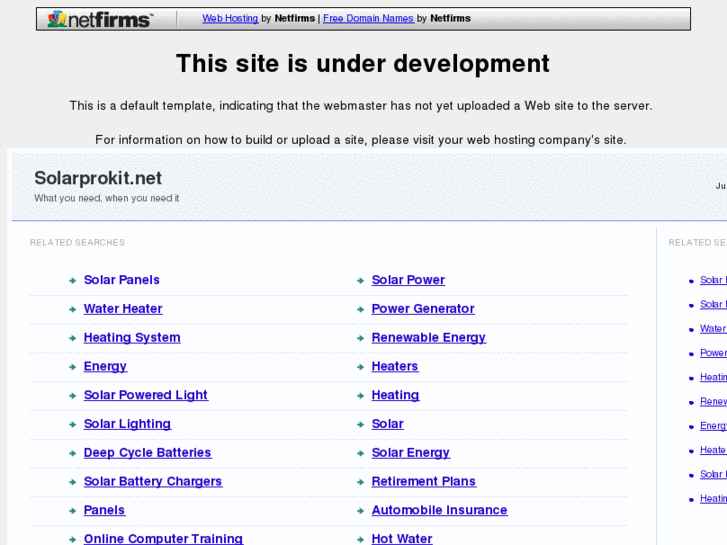Open the Panels related search link
The width and height of the screenshot is (727, 545).
[x=104, y=510]
